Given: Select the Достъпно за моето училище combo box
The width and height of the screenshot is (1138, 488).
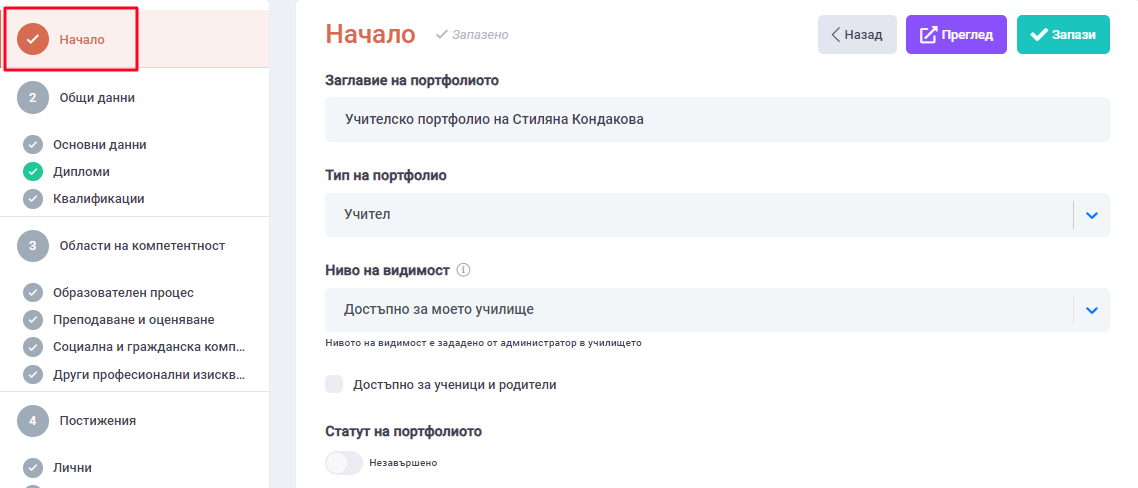Looking at the screenshot, I should (700, 310).
